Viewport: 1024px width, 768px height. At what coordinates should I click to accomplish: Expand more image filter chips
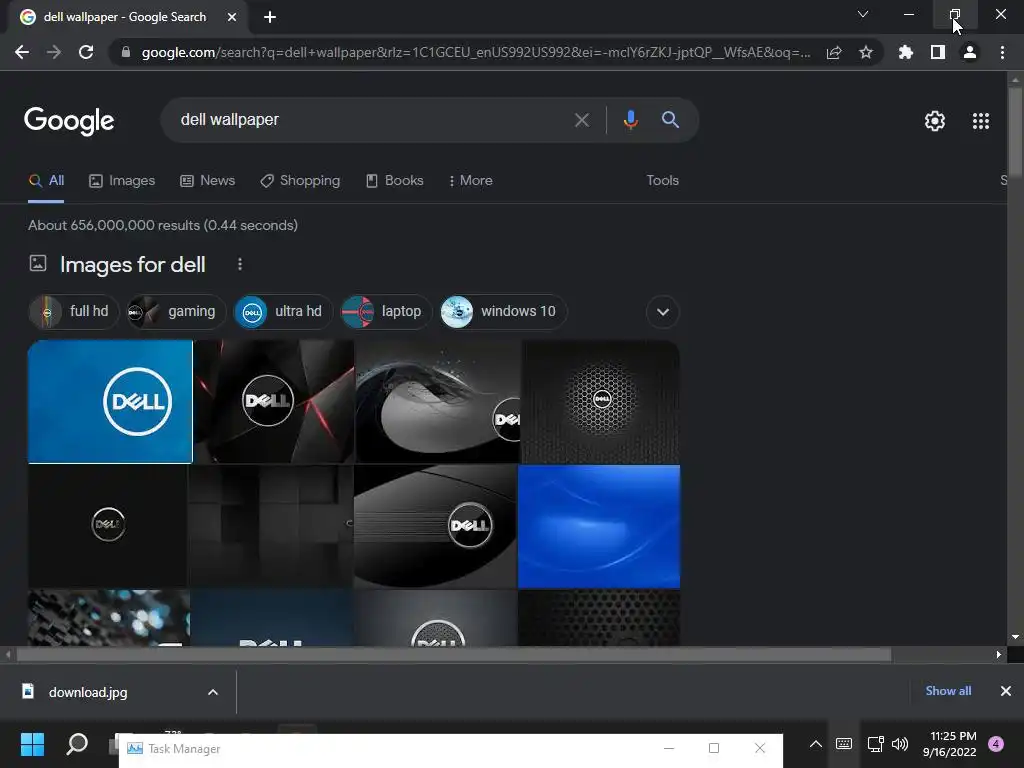tap(663, 312)
